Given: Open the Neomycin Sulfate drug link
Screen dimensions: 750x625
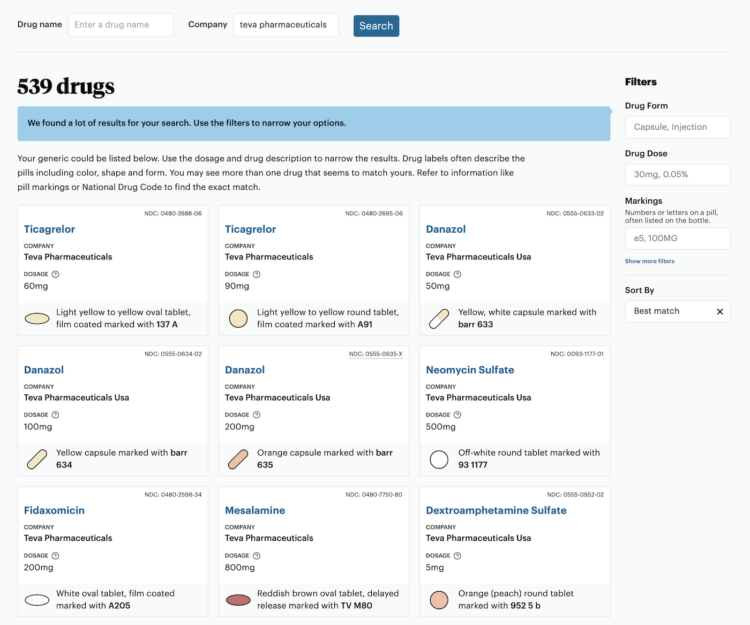Looking at the screenshot, I should (469, 370).
